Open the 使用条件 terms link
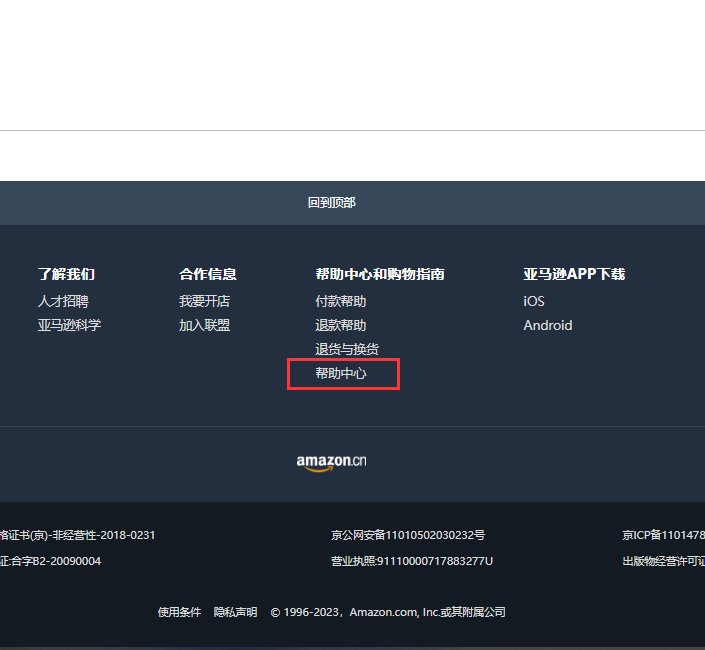This screenshot has width=705, height=650. (x=179, y=612)
